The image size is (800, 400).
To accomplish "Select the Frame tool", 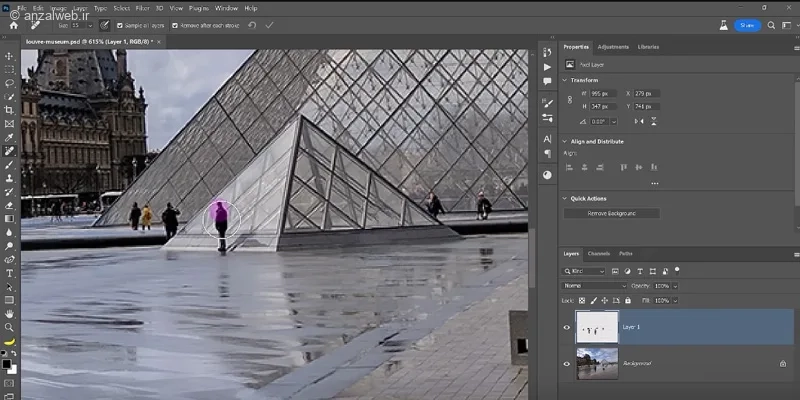I will point(9,123).
